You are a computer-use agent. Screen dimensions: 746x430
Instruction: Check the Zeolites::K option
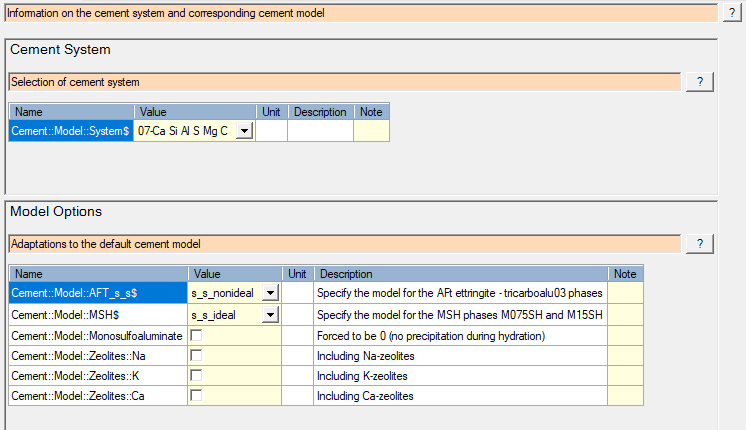coord(197,376)
